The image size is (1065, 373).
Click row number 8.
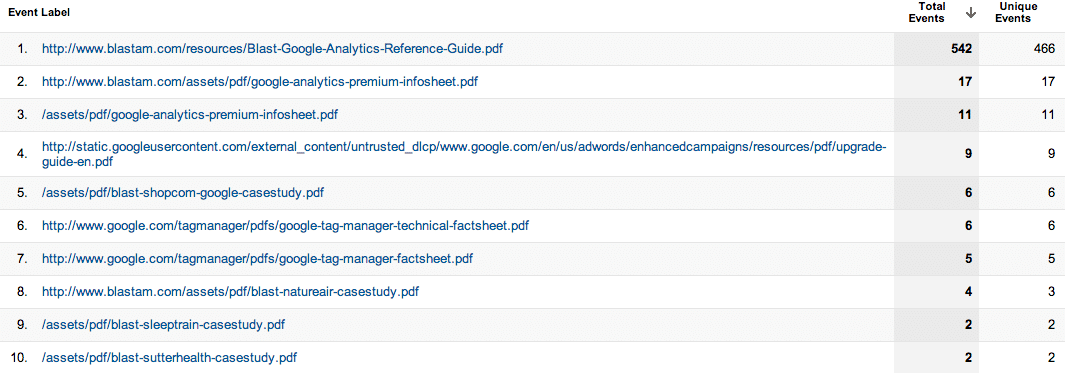(x=22, y=291)
